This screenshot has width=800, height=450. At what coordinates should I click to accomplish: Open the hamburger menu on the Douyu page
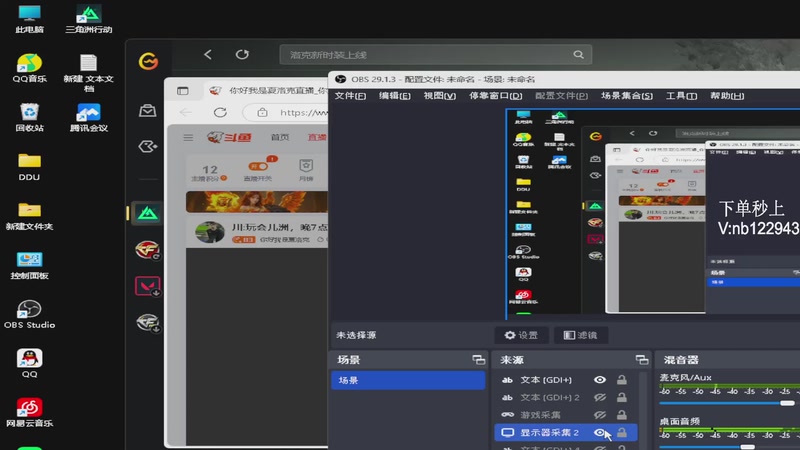pyautogui.click(x=188, y=137)
